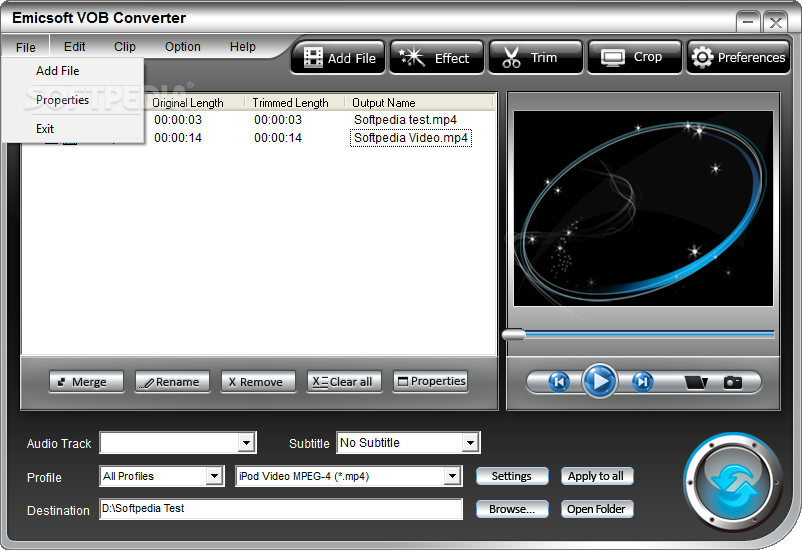Open the Trim tool
Image resolution: width=802 pixels, height=550 pixels.
coord(536,57)
